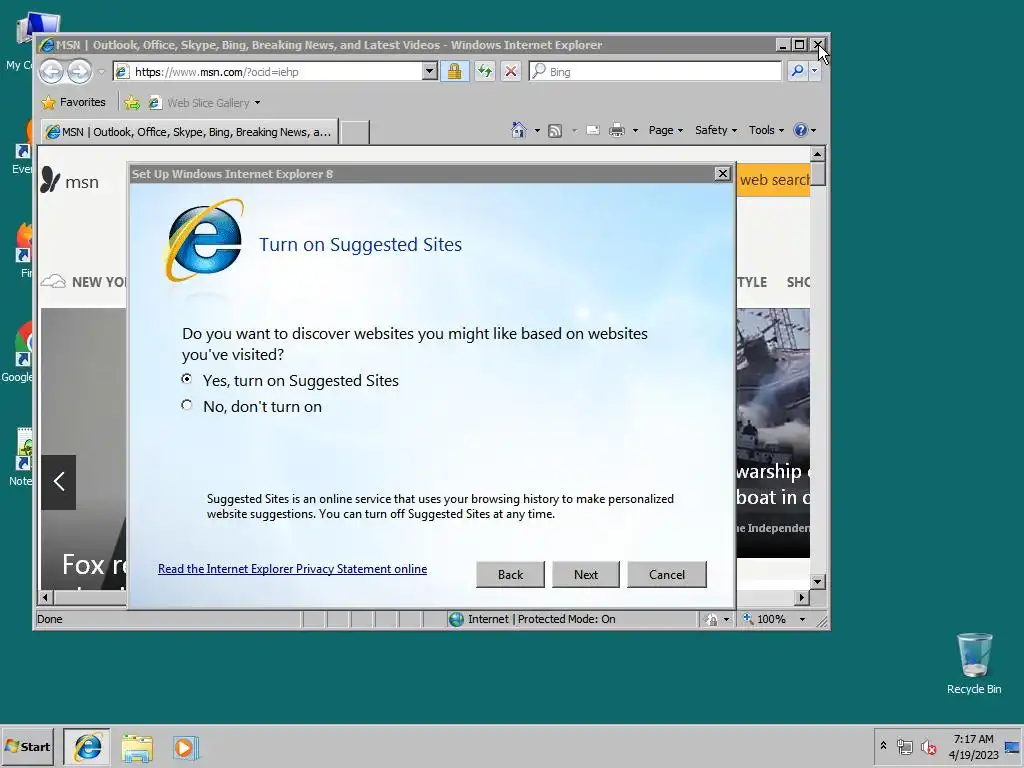The image size is (1024, 768).
Task: Open the Safety menu
Action: point(716,130)
